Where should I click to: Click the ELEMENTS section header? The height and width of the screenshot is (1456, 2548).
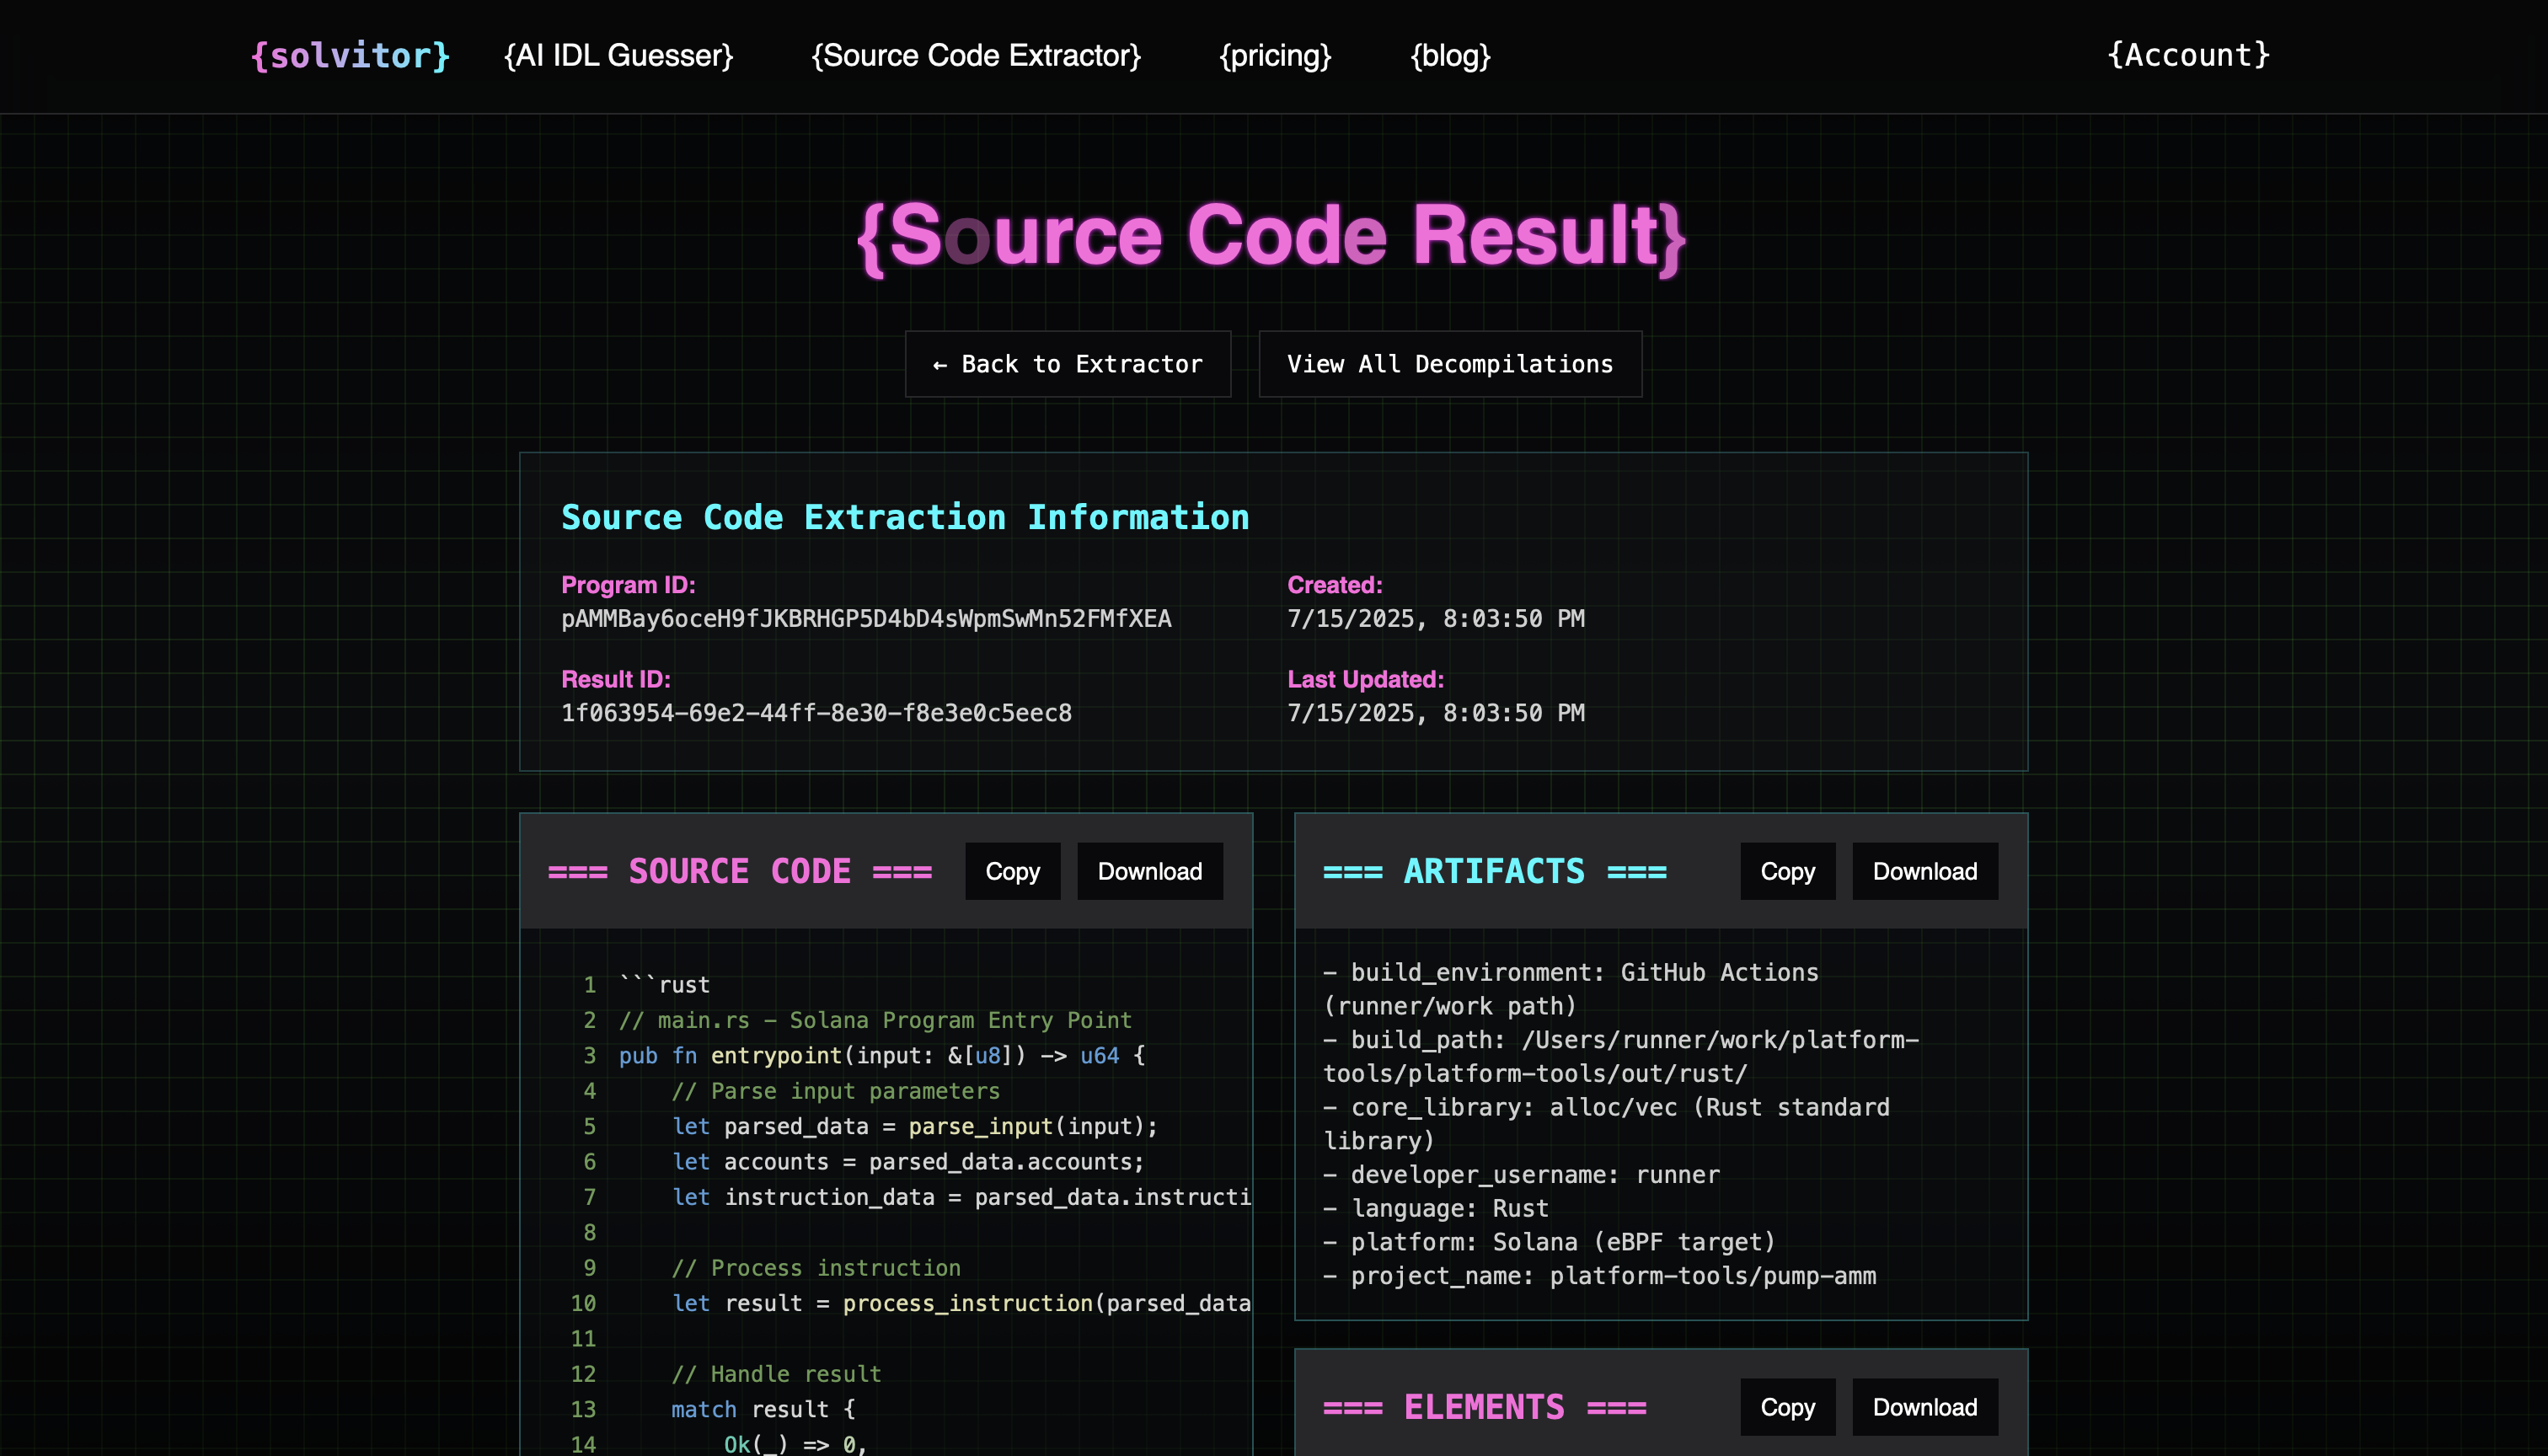coord(1484,1407)
